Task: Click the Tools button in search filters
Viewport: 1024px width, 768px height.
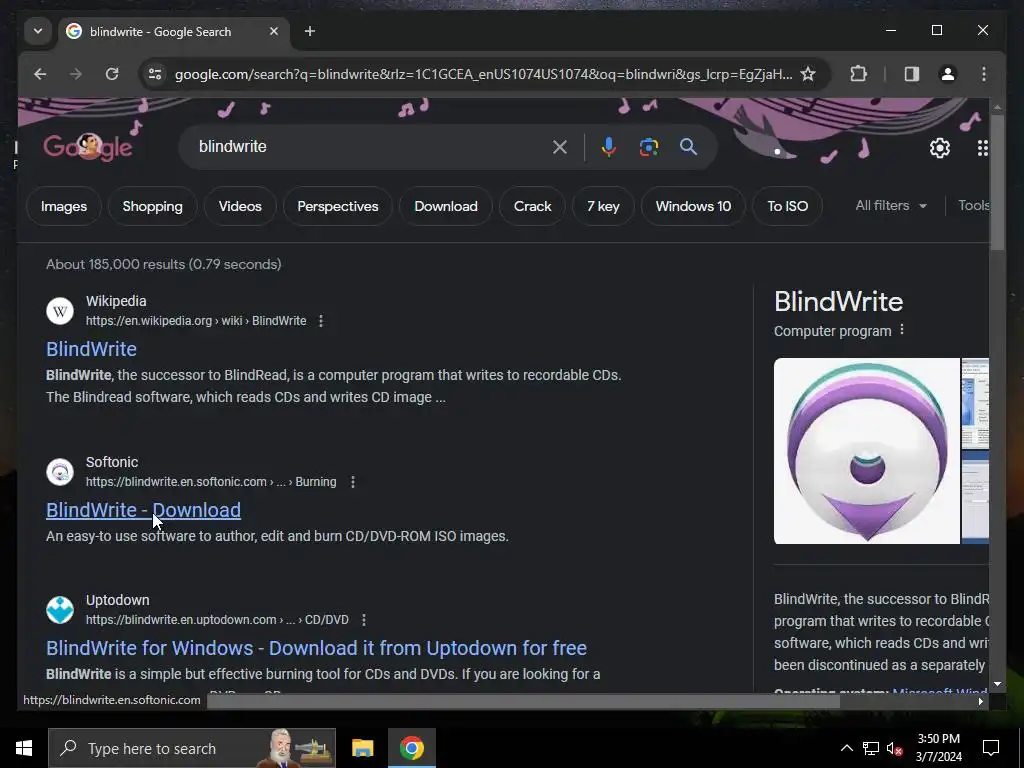Action: click(973, 206)
